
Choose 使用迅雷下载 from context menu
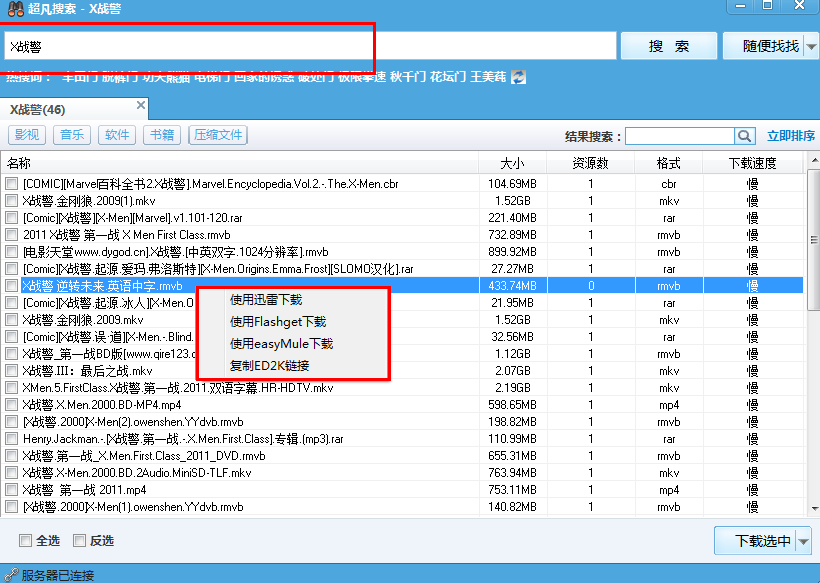[x=266, y=300]
